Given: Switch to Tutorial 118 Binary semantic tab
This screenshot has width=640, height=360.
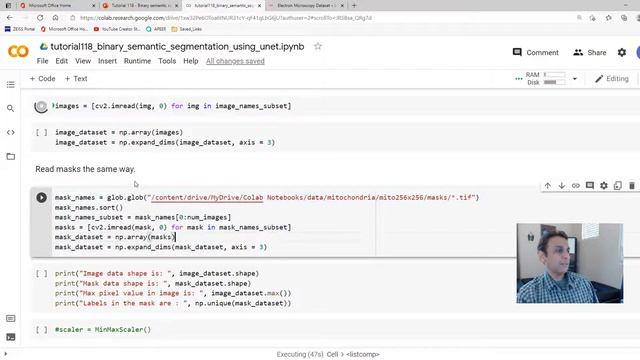Looking at the screenshot, I should click(140, 6).
